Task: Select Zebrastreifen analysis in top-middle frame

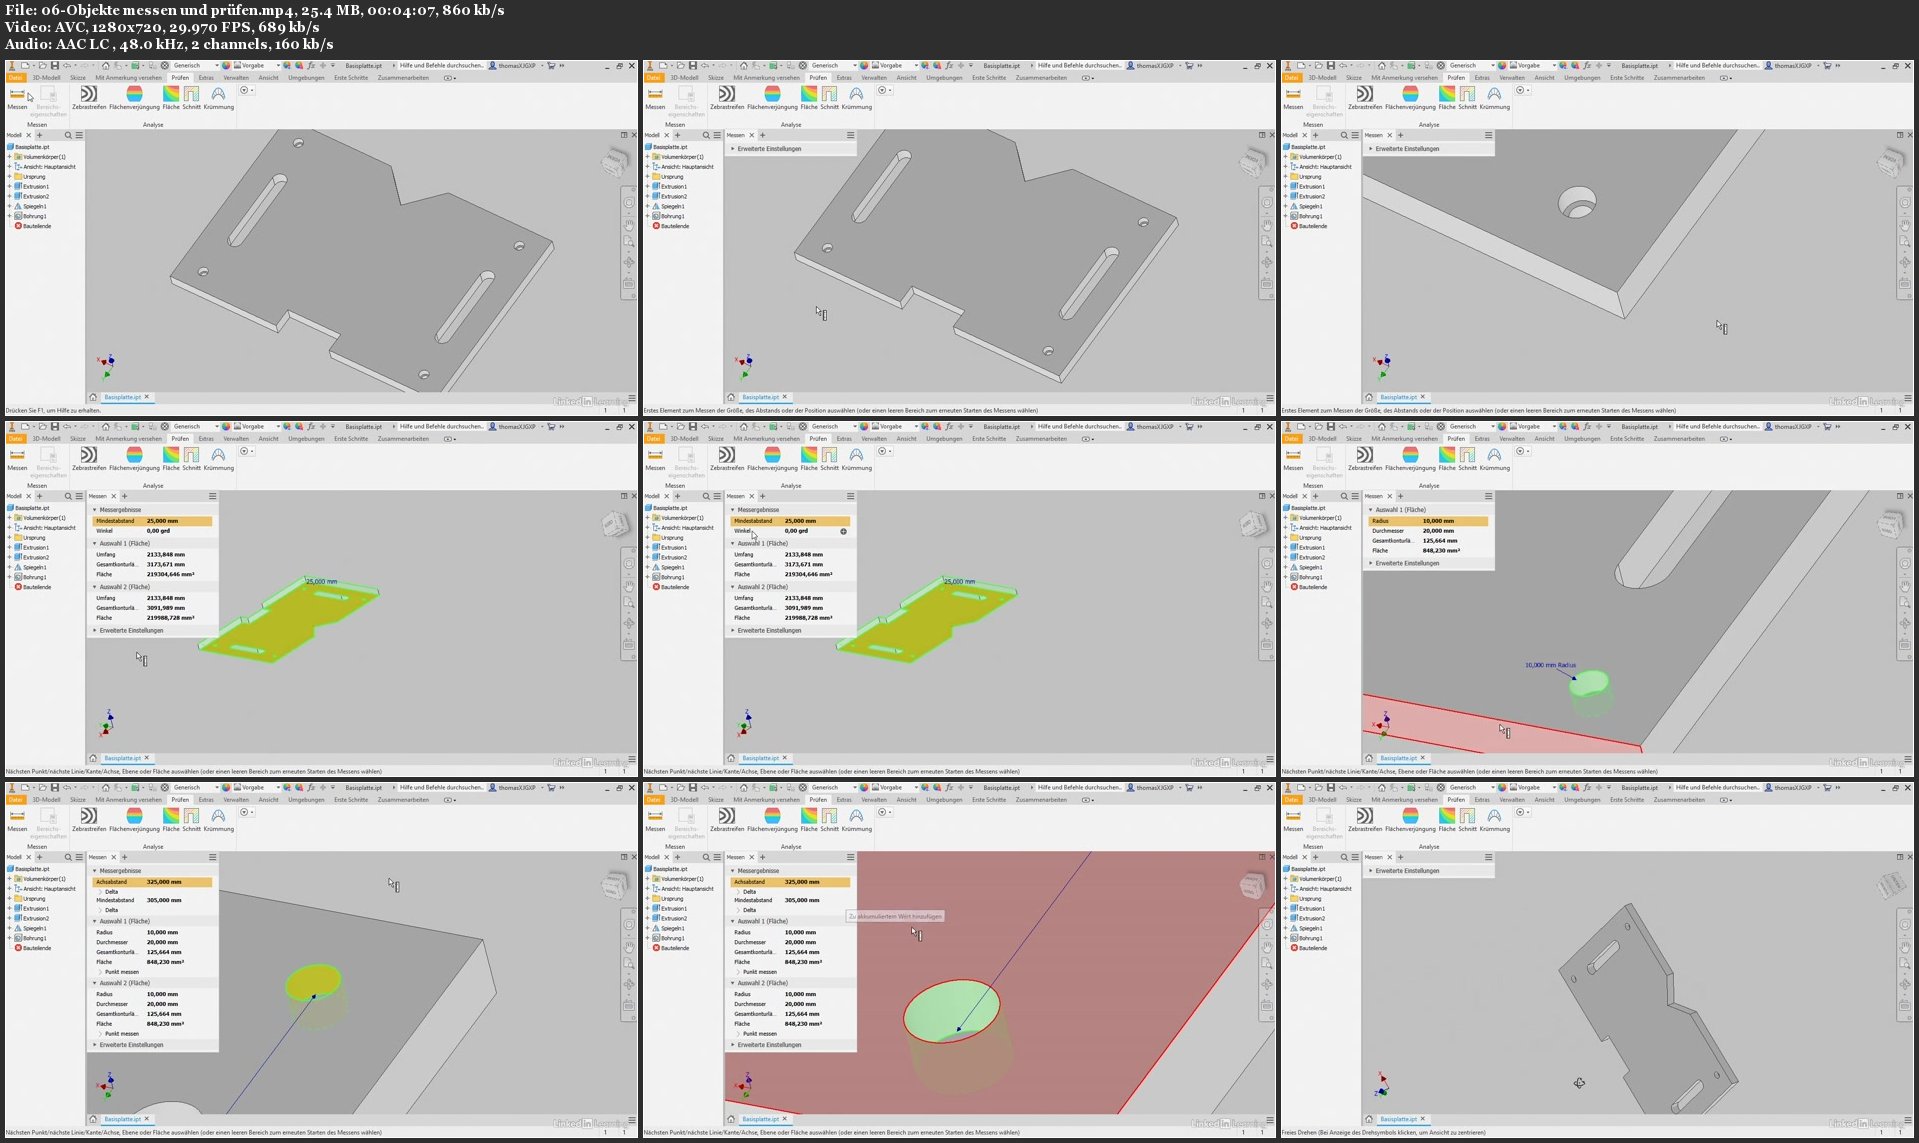Action: (727, 96)
